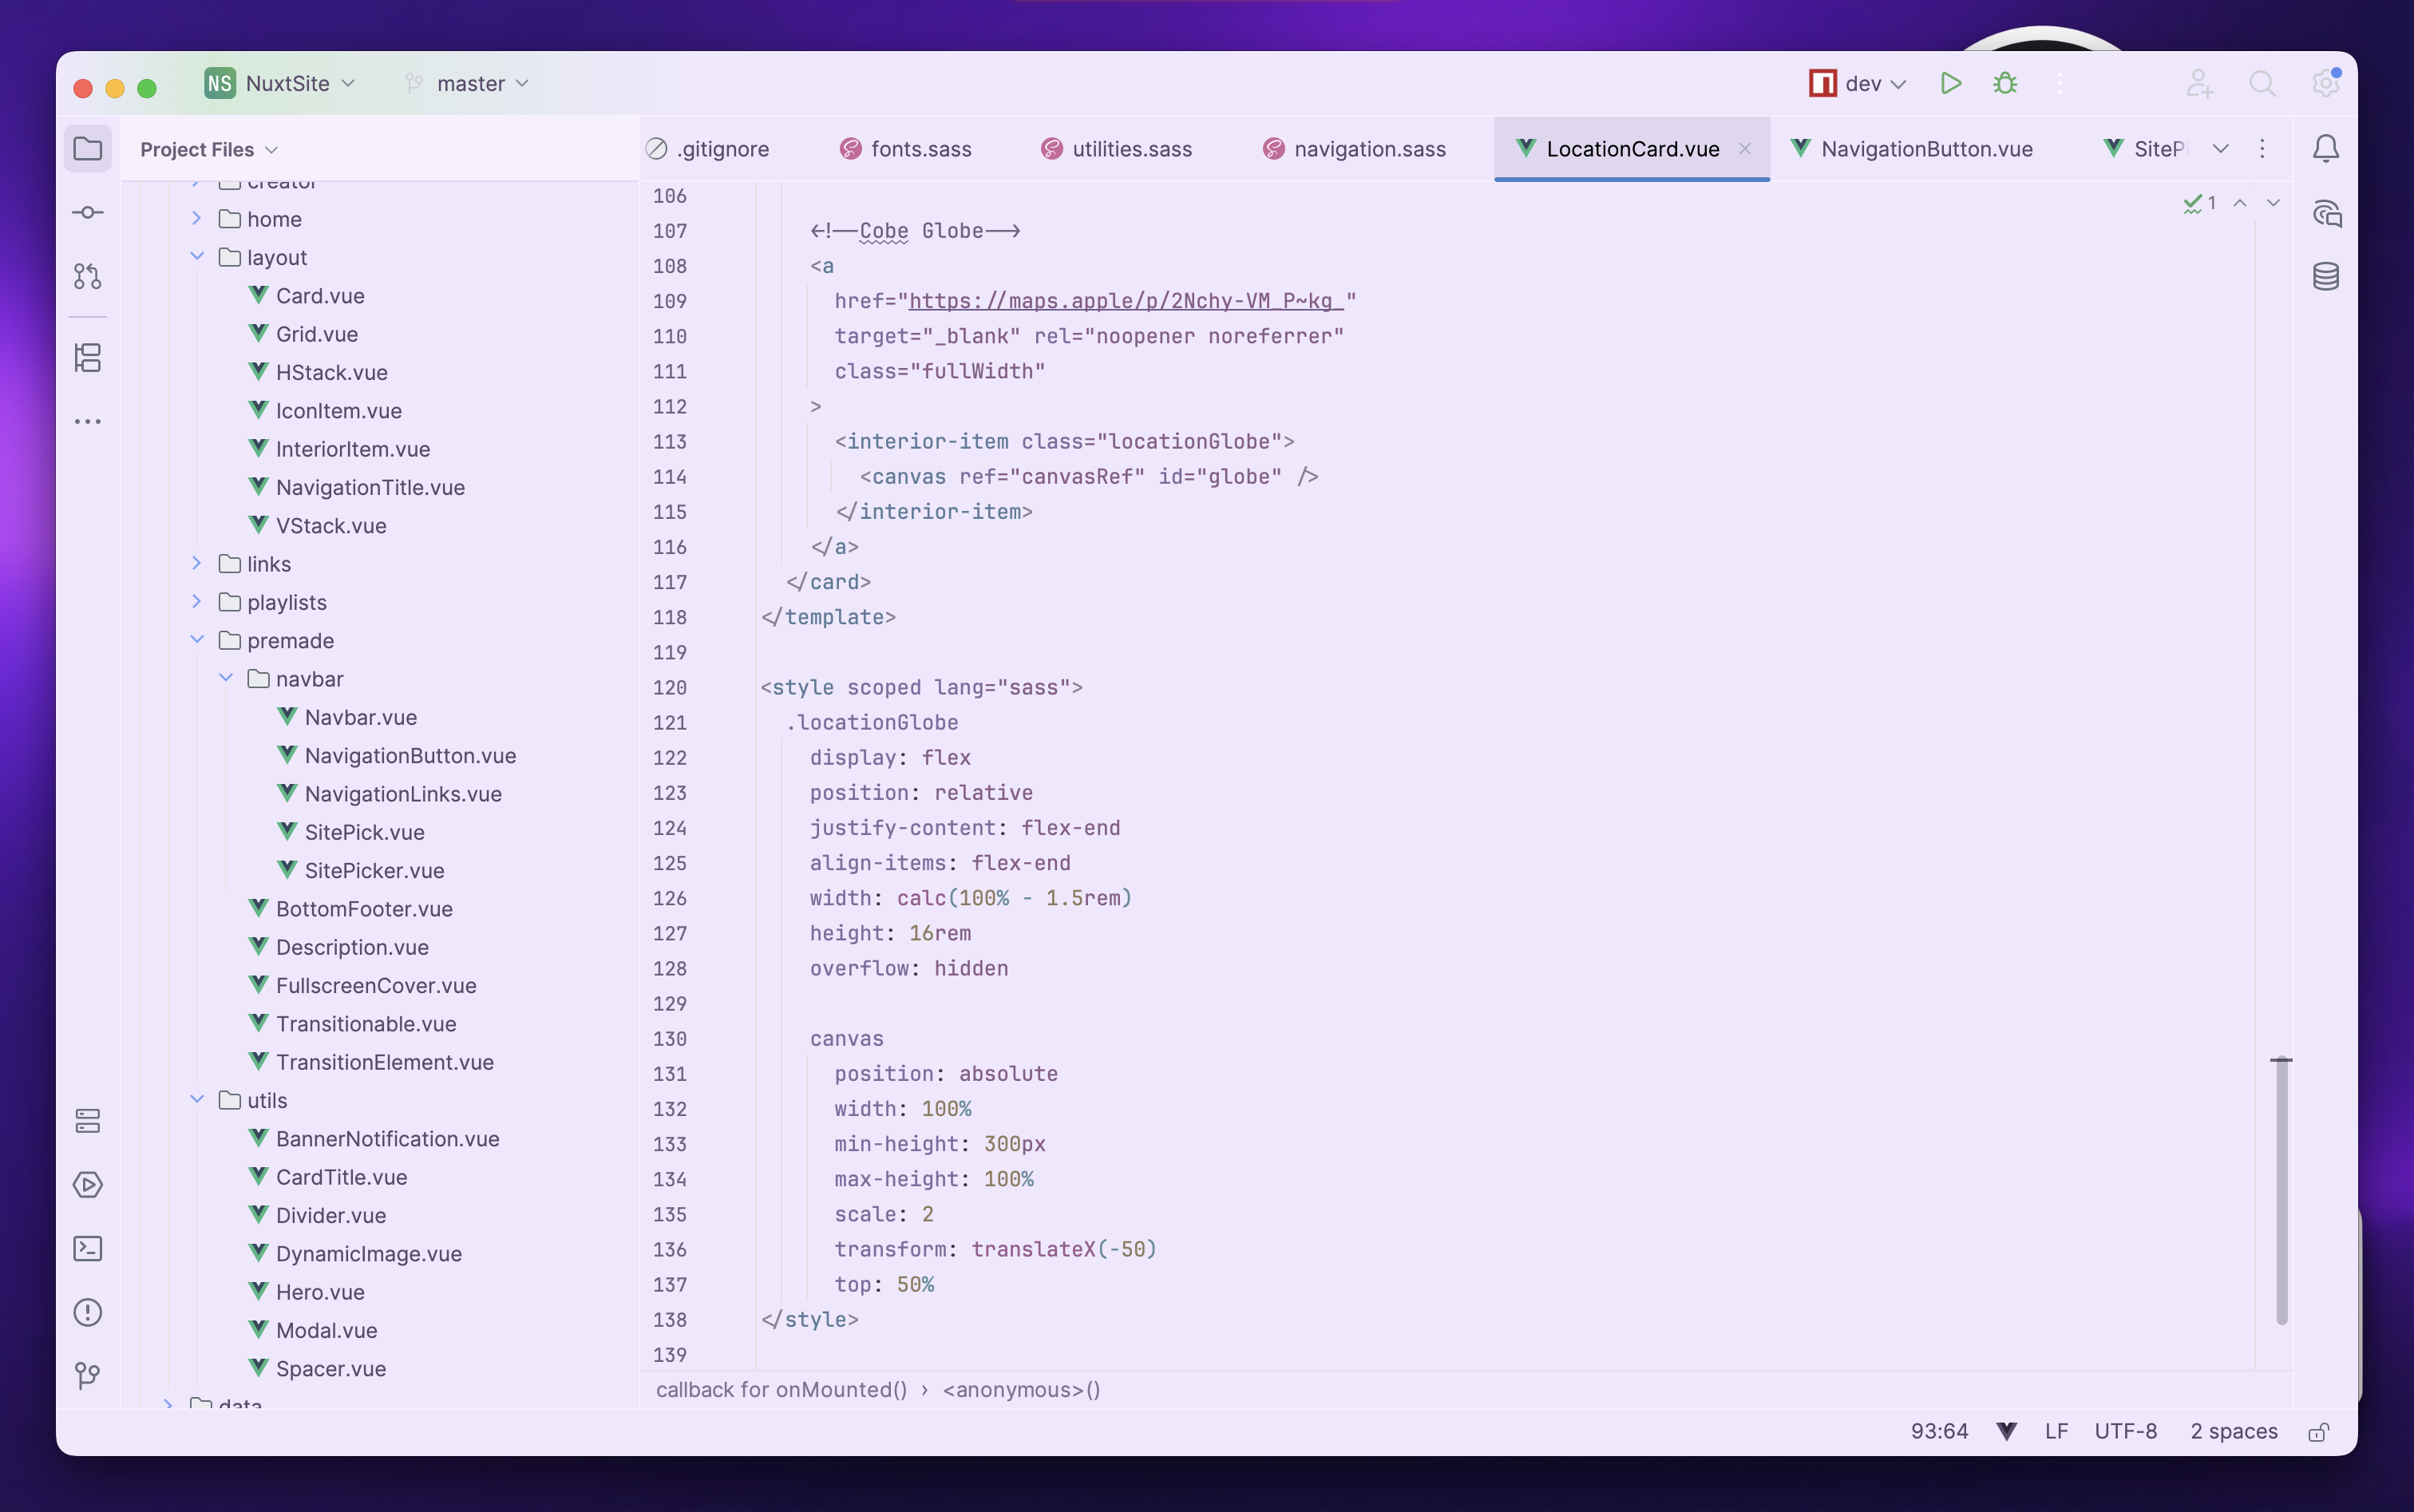Click the inspections checkmark widget

point(2199,203)
